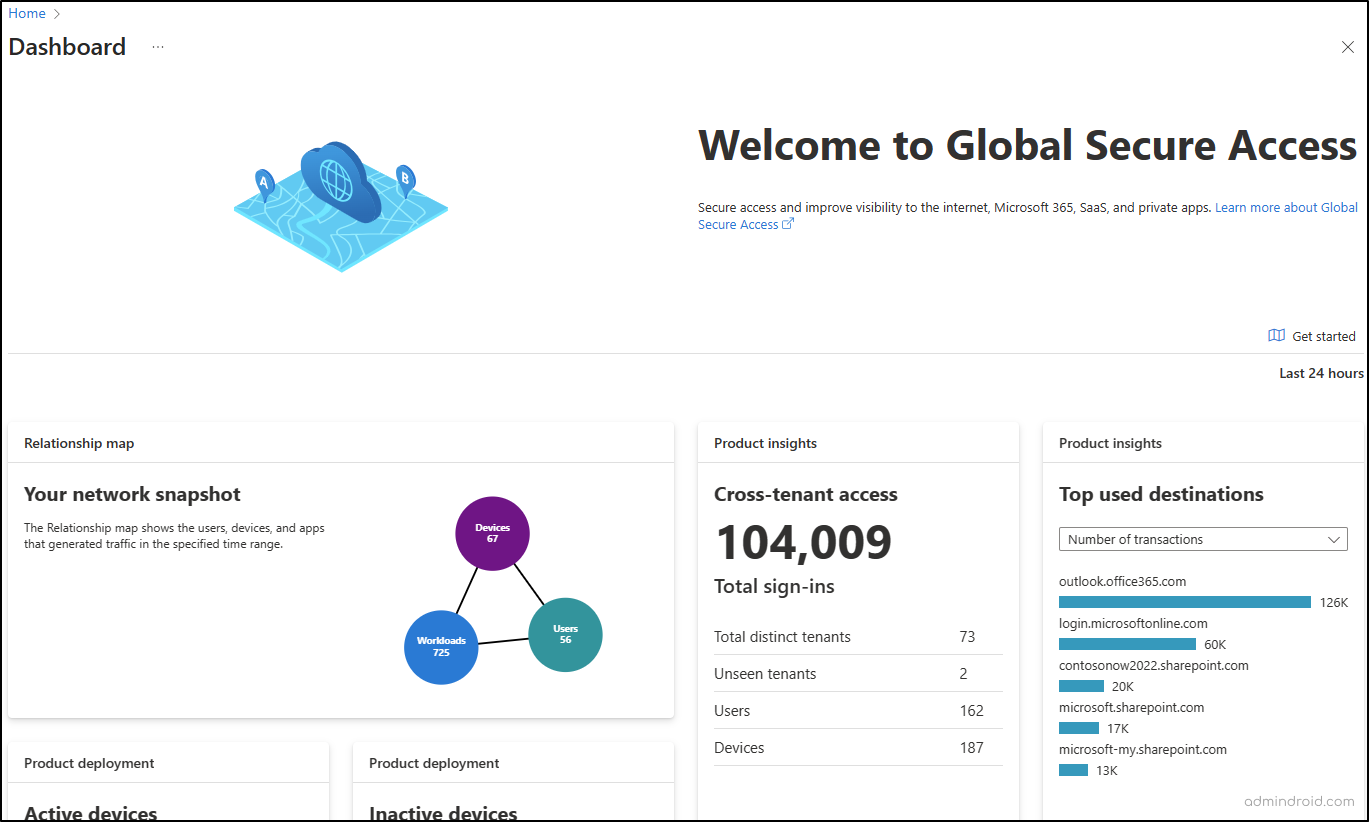Viewport: 1369px width, 822px height.
Task: Click the Get started book icon
Action: tap(1276, 335)
